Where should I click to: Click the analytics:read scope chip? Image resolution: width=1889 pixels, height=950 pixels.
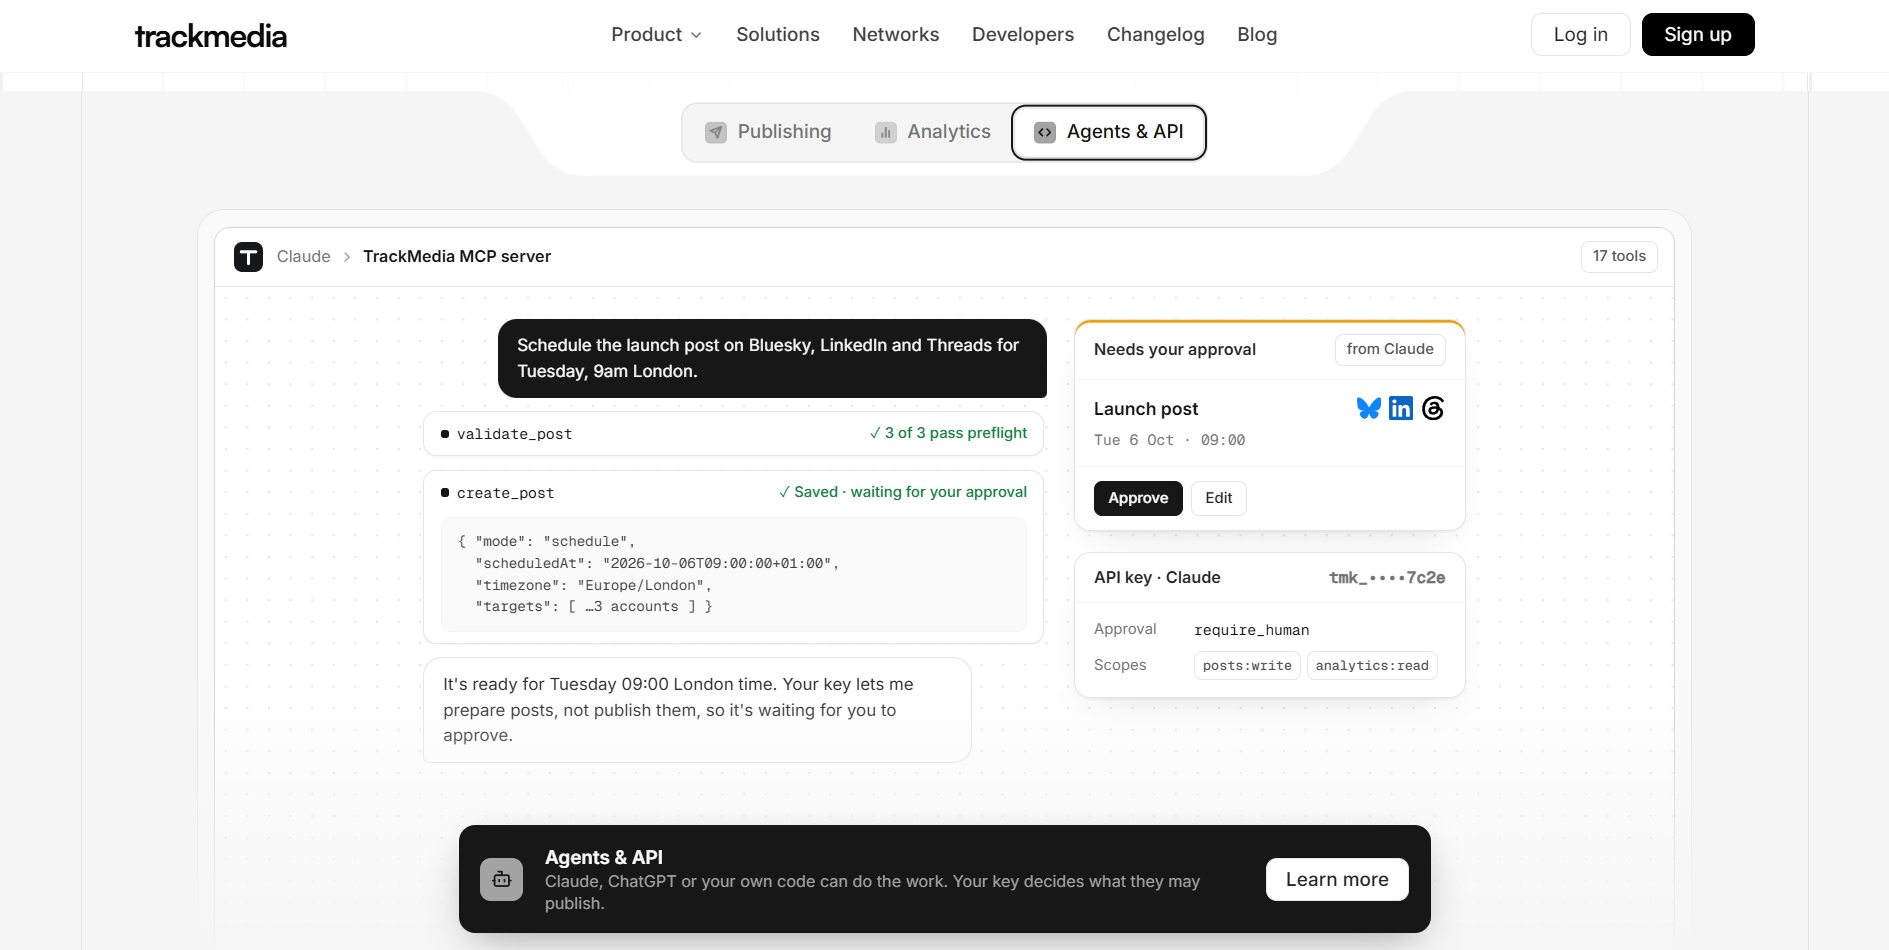pyautogui.click(x=1372, y=666)
